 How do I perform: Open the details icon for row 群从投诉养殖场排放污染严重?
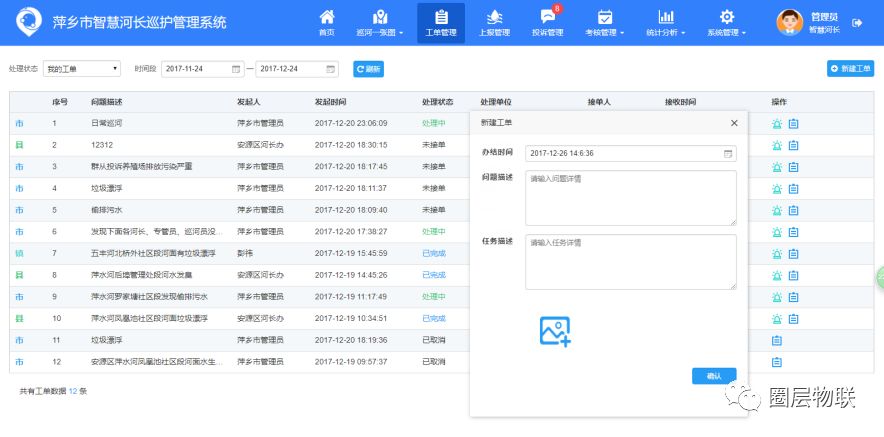[793, 167]
